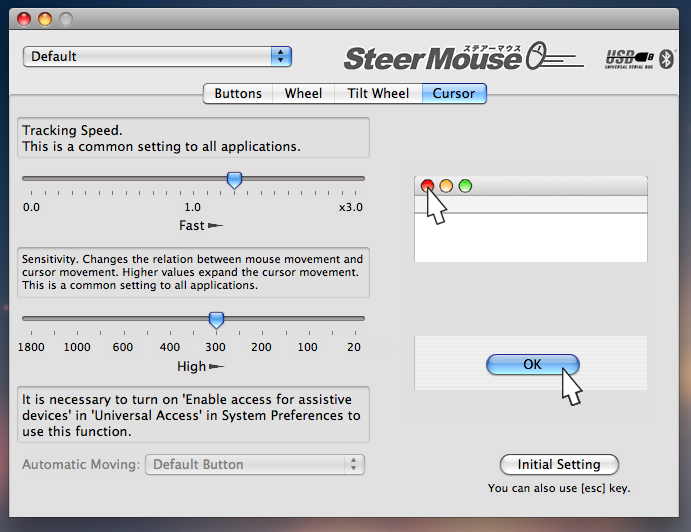Click the 'Fast' label under tracking slider
This screenshot has height=532, width=691.
[192, 226]
